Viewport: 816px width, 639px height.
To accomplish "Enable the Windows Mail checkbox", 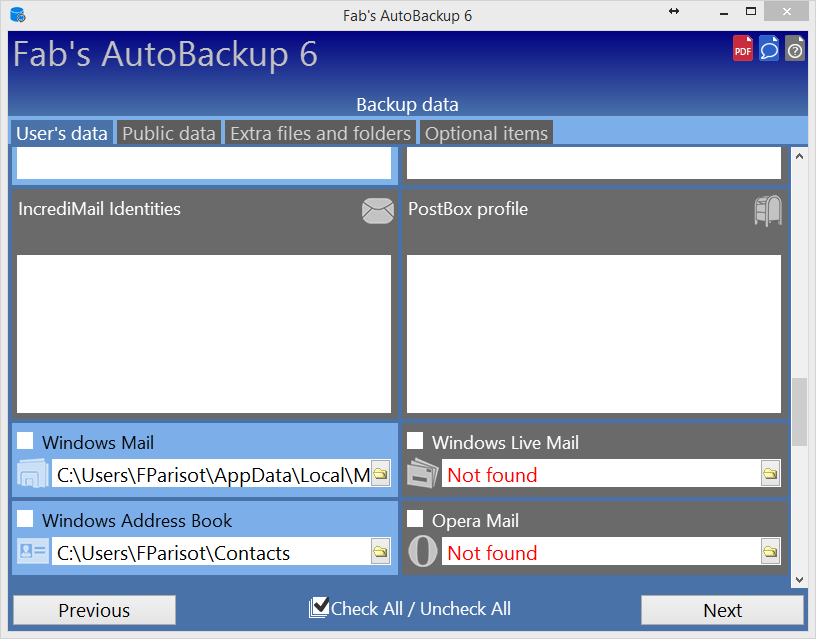I will (x=25, y=441).
